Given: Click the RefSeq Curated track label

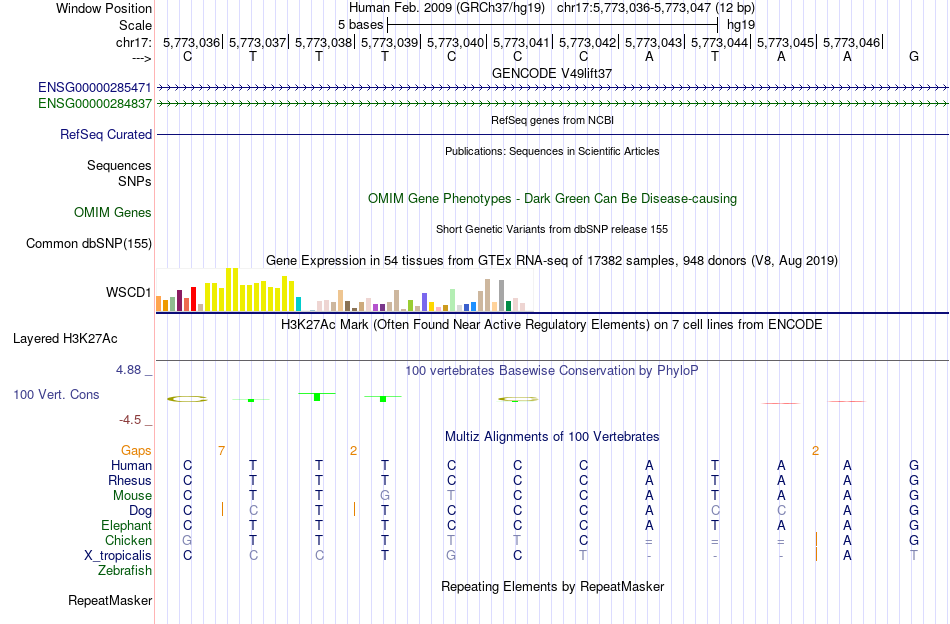Looking at the screenshot, I should [105, 134].
